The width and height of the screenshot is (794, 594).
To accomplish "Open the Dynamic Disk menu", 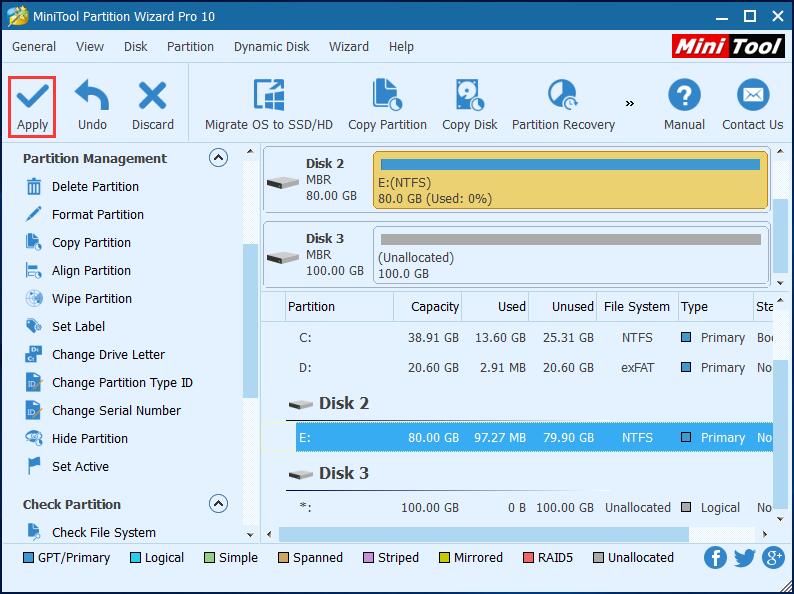I will [271, 47].
